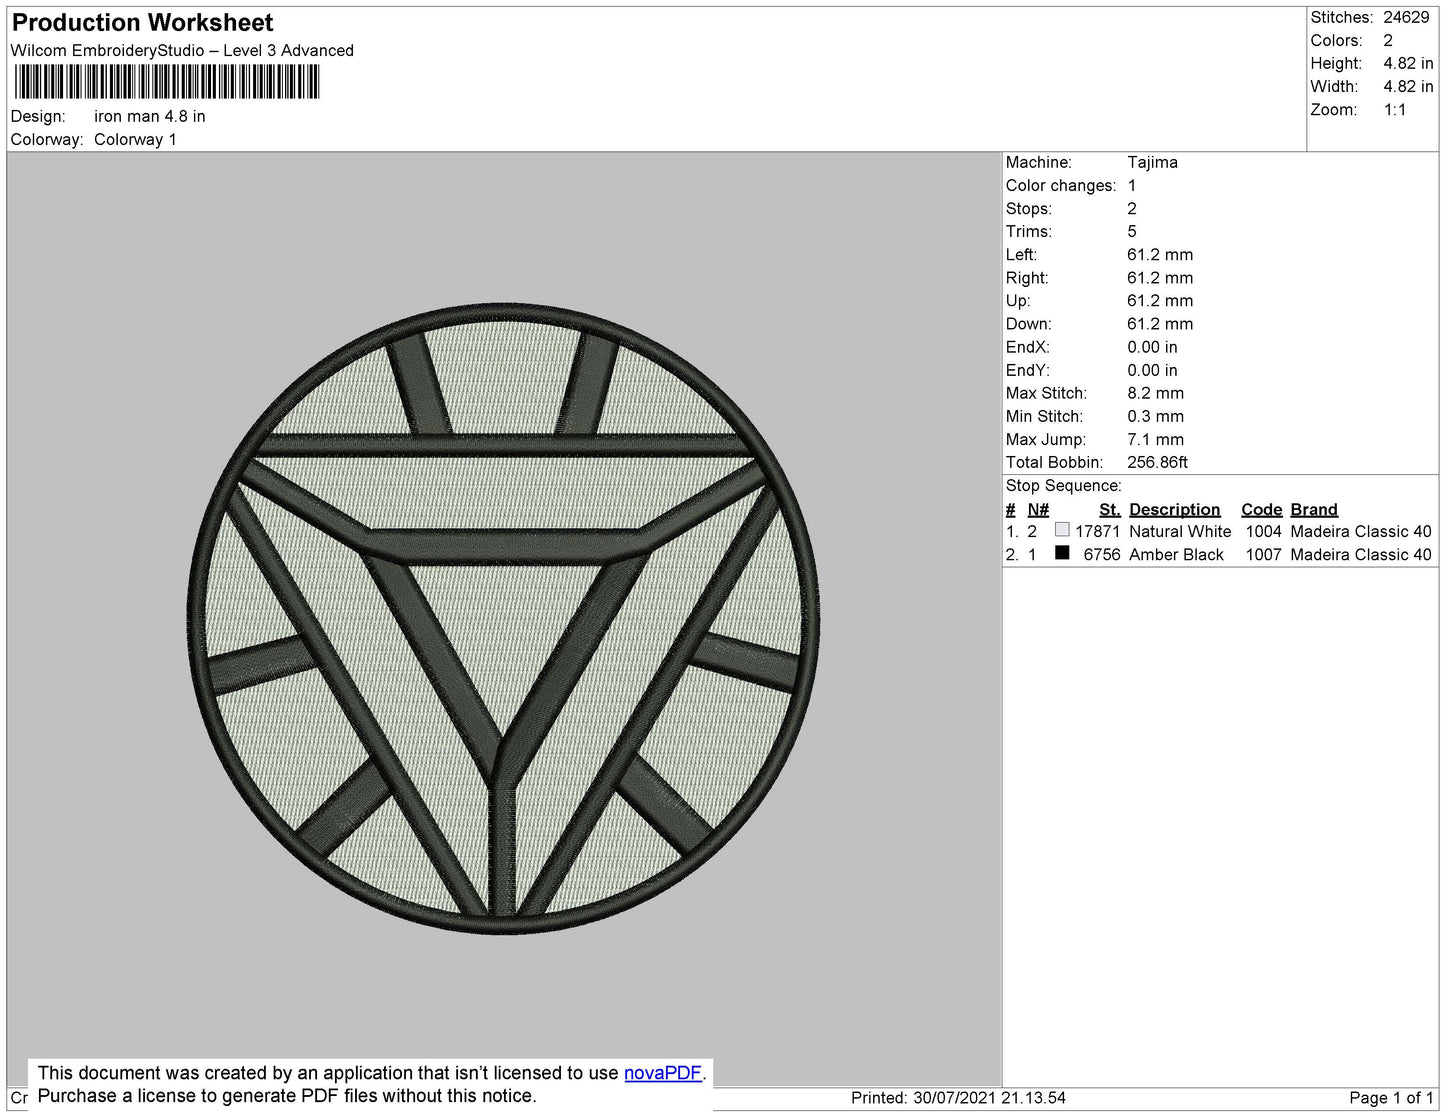This screenshot has width=1445, height=1117.
Task: Click the stitch count value 24629
Action: 1406,17
